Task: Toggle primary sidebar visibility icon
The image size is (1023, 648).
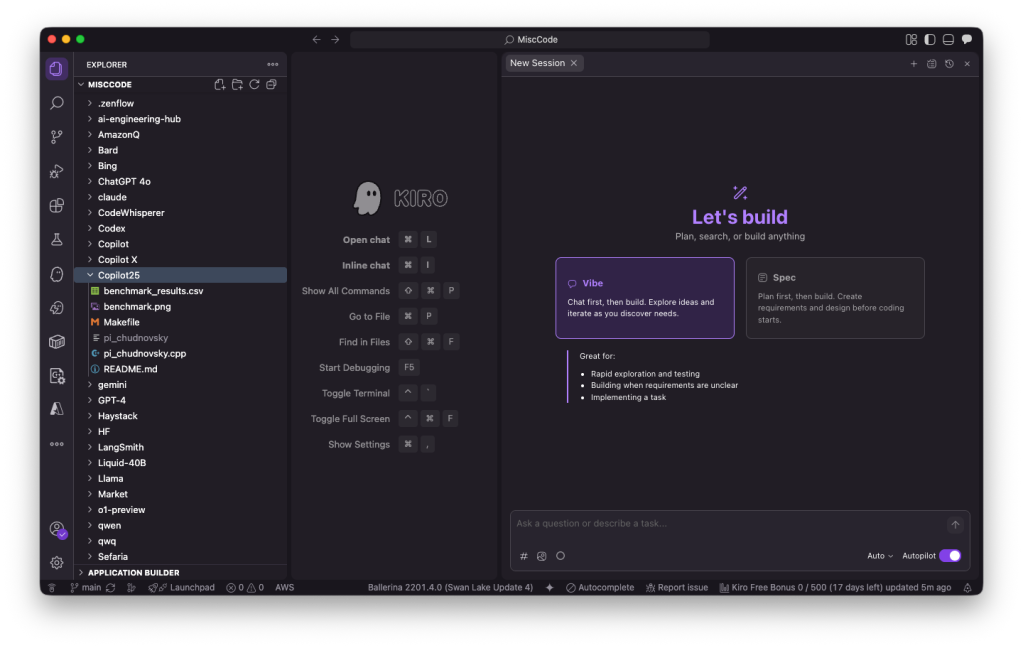Action: click(930, 40)
